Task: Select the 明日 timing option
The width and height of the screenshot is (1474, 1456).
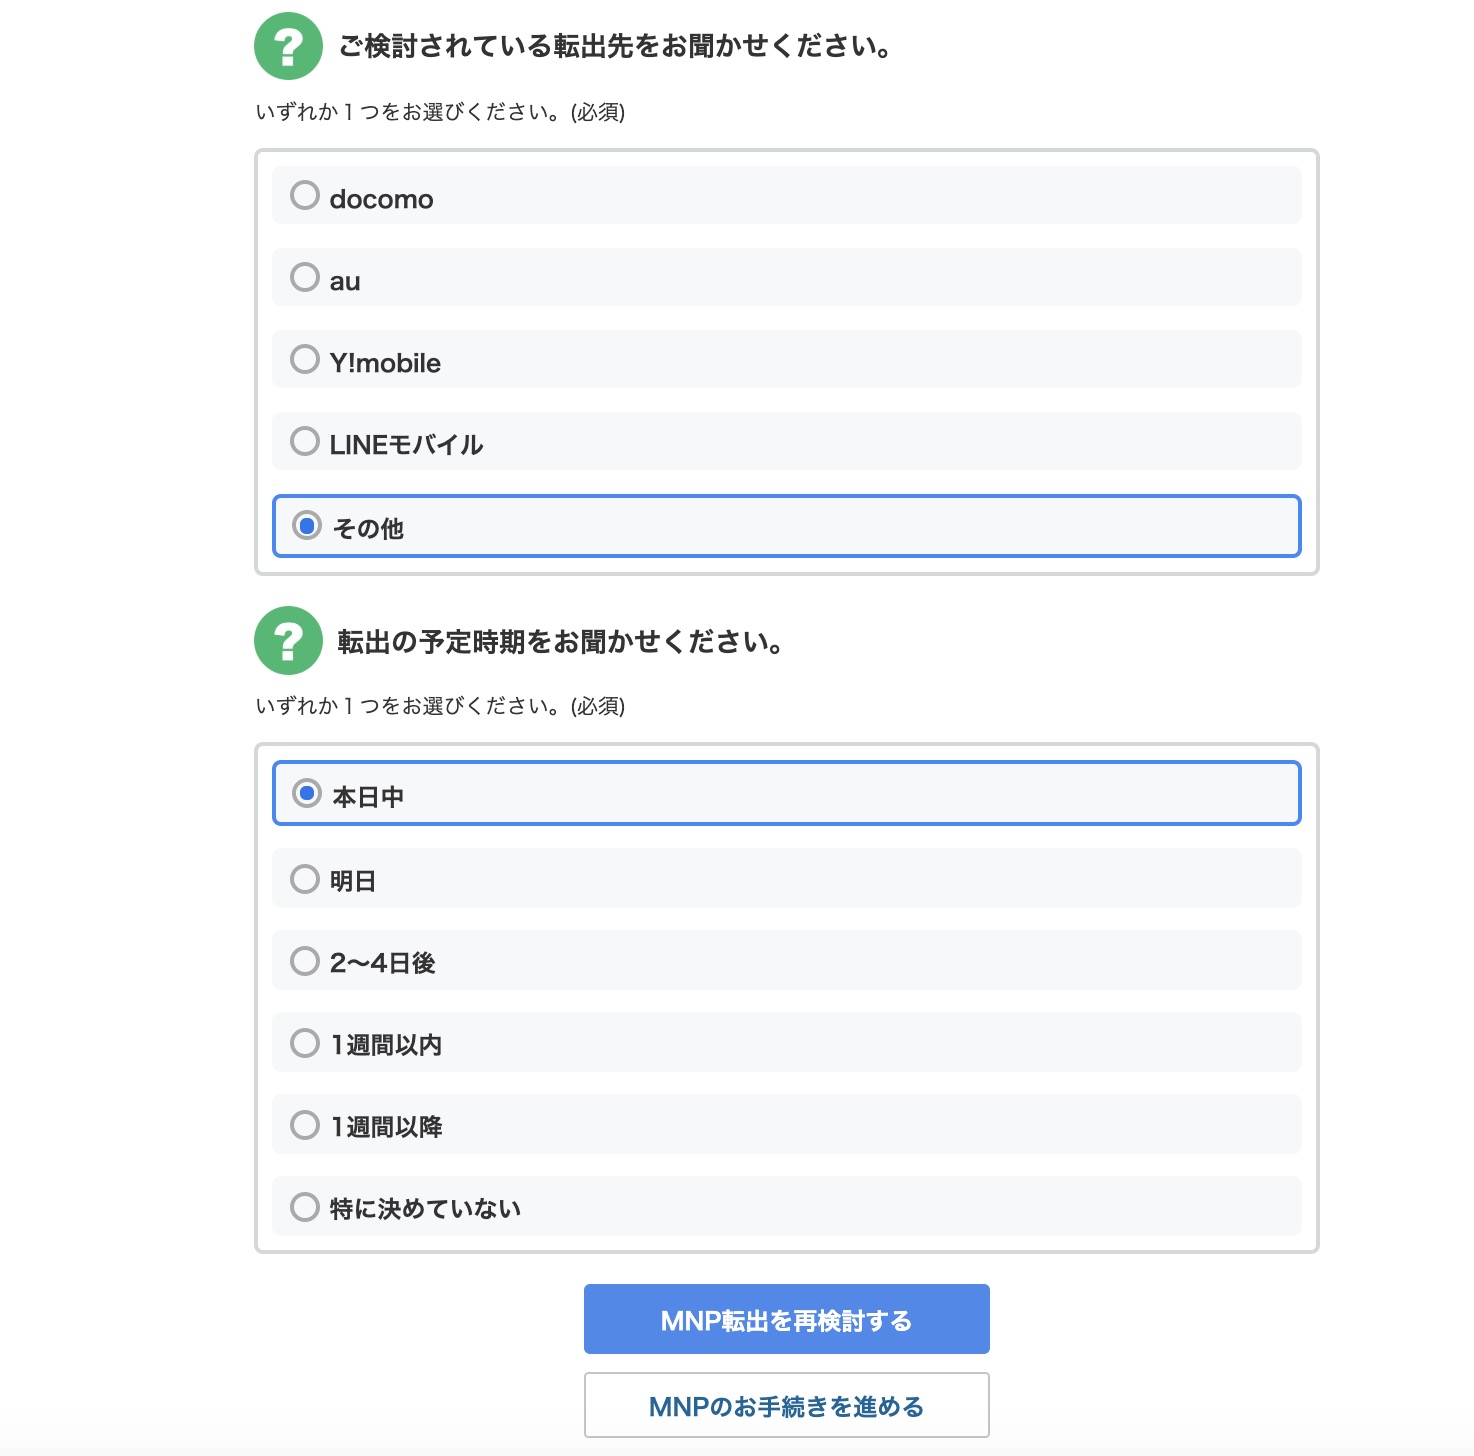Action: [x=305, y=879]
